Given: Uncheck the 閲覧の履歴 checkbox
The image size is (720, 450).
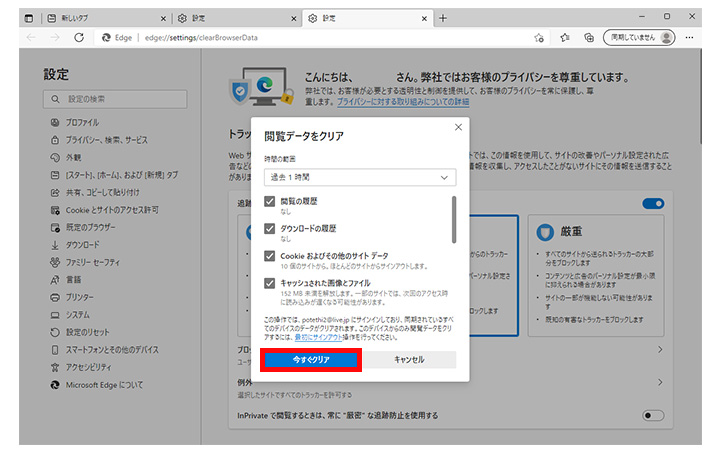Looking at the screenshot, I should pyautogui.click(x=270, y=201).
